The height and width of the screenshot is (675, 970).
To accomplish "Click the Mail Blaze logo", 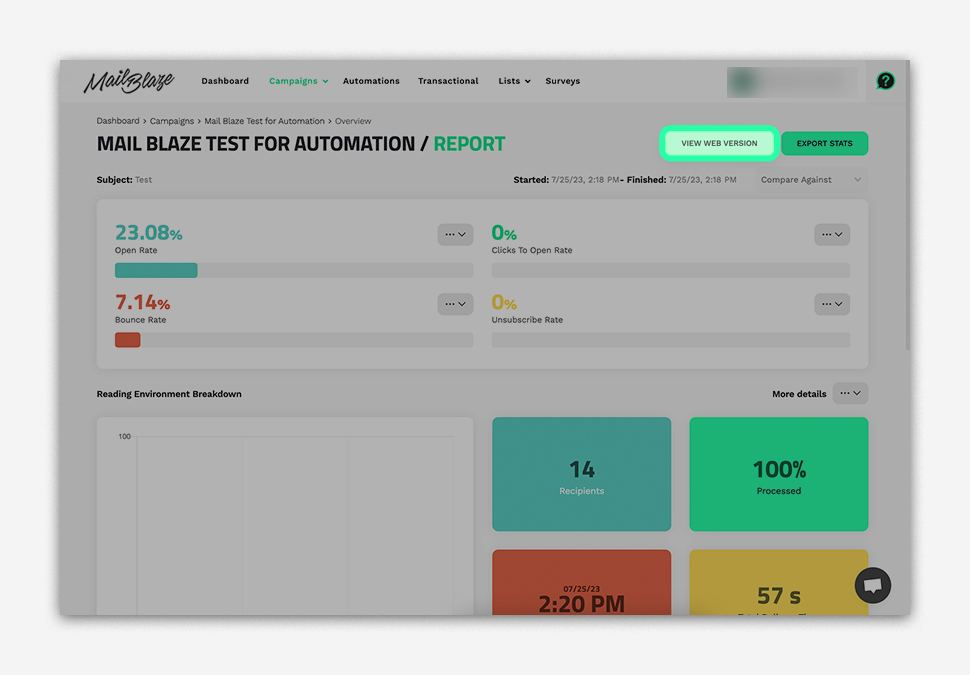I will coord(128,81).
